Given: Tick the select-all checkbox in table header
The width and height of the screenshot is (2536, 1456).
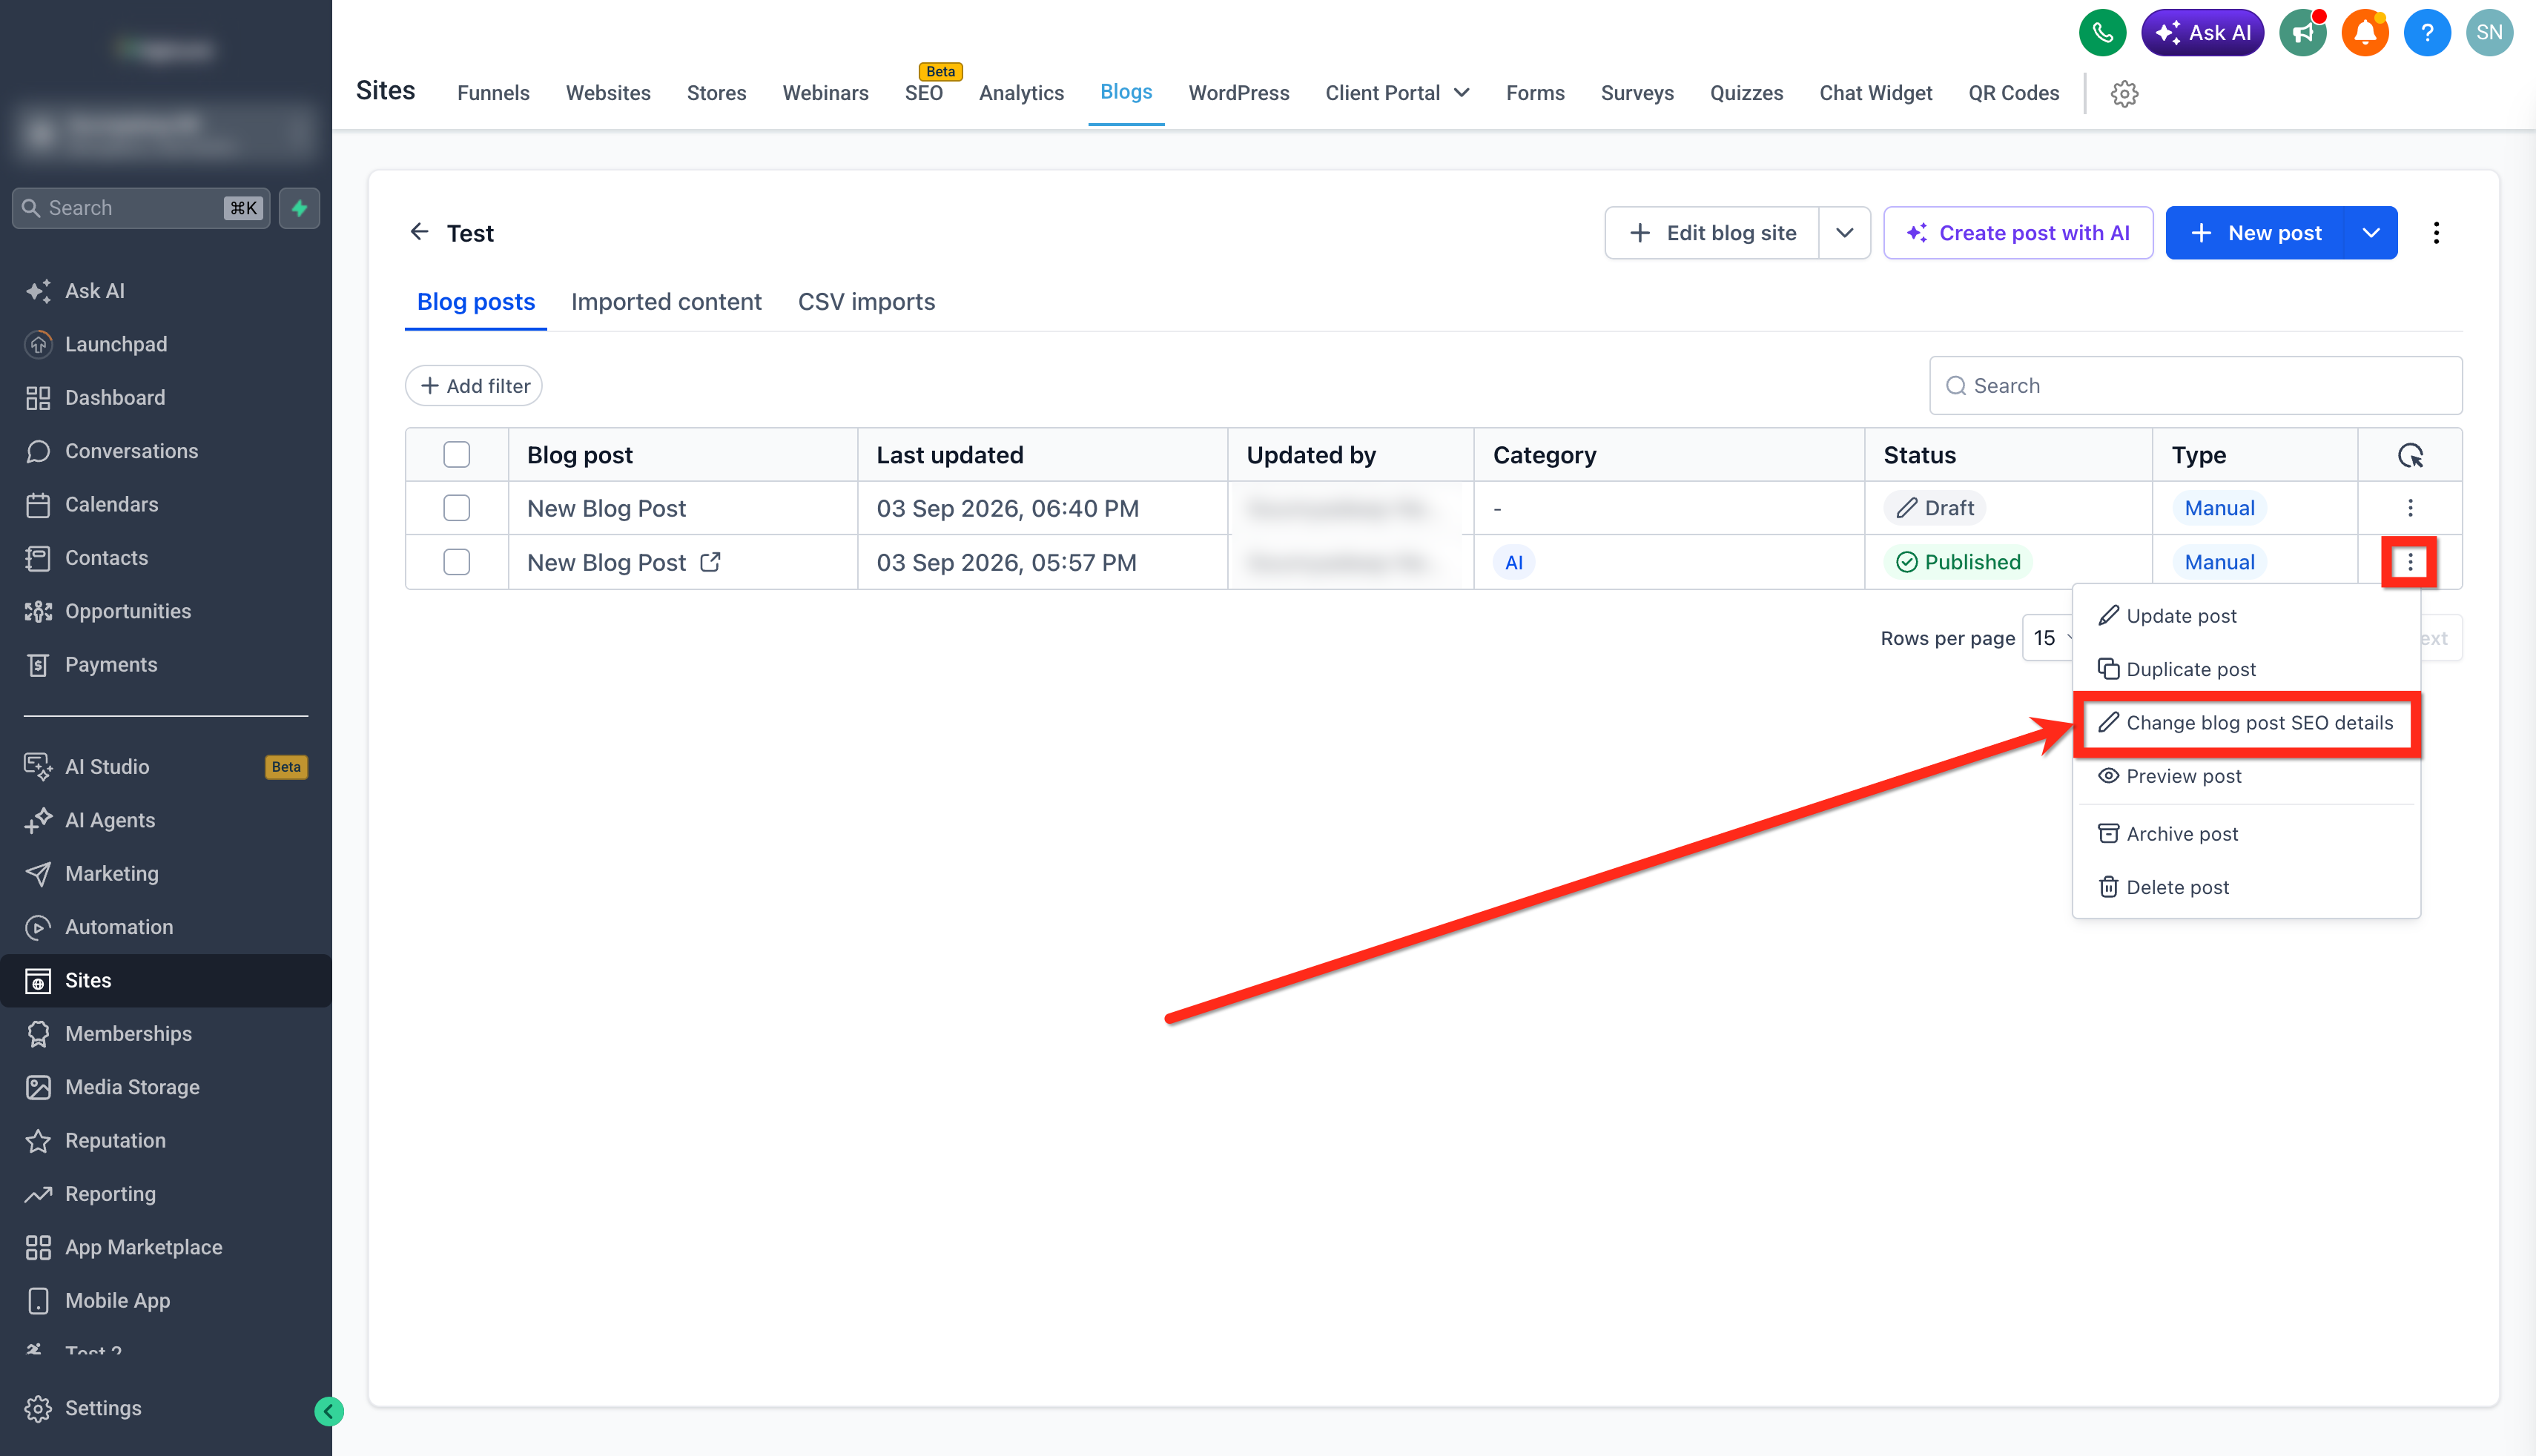Looking at the screenshot, I should click(457, 455).
